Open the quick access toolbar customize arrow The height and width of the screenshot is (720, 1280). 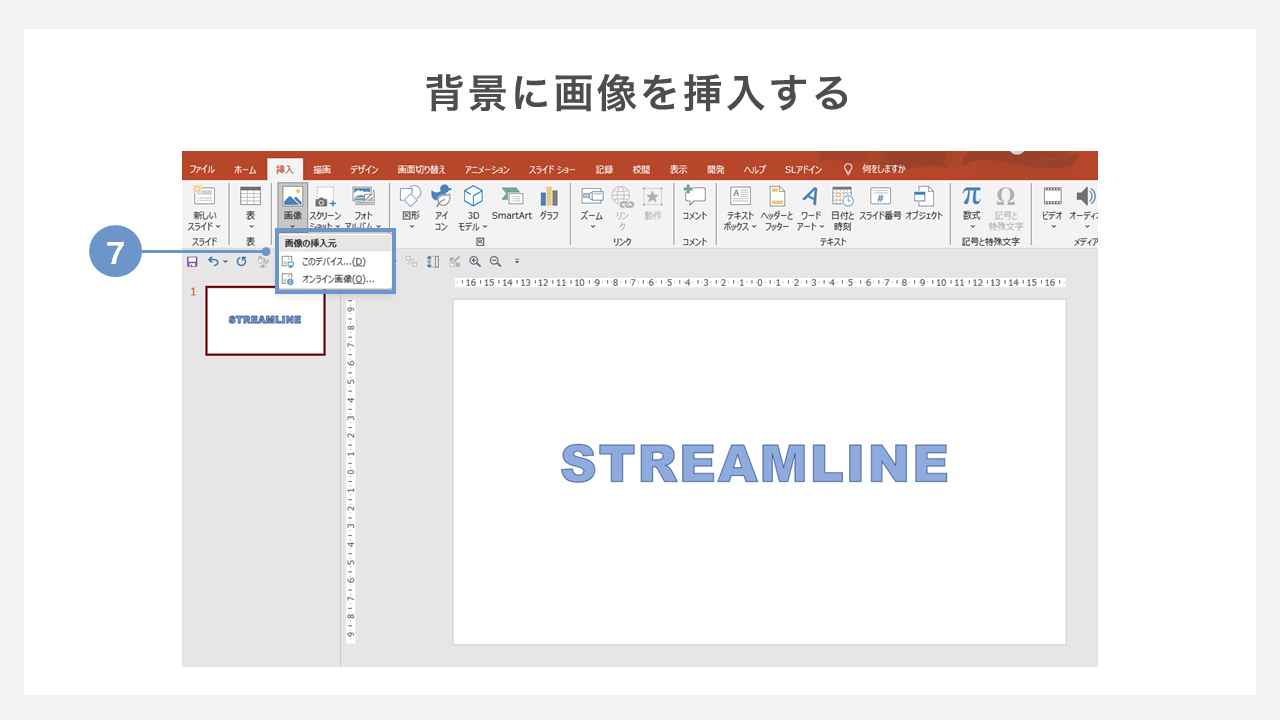point(517,261)
